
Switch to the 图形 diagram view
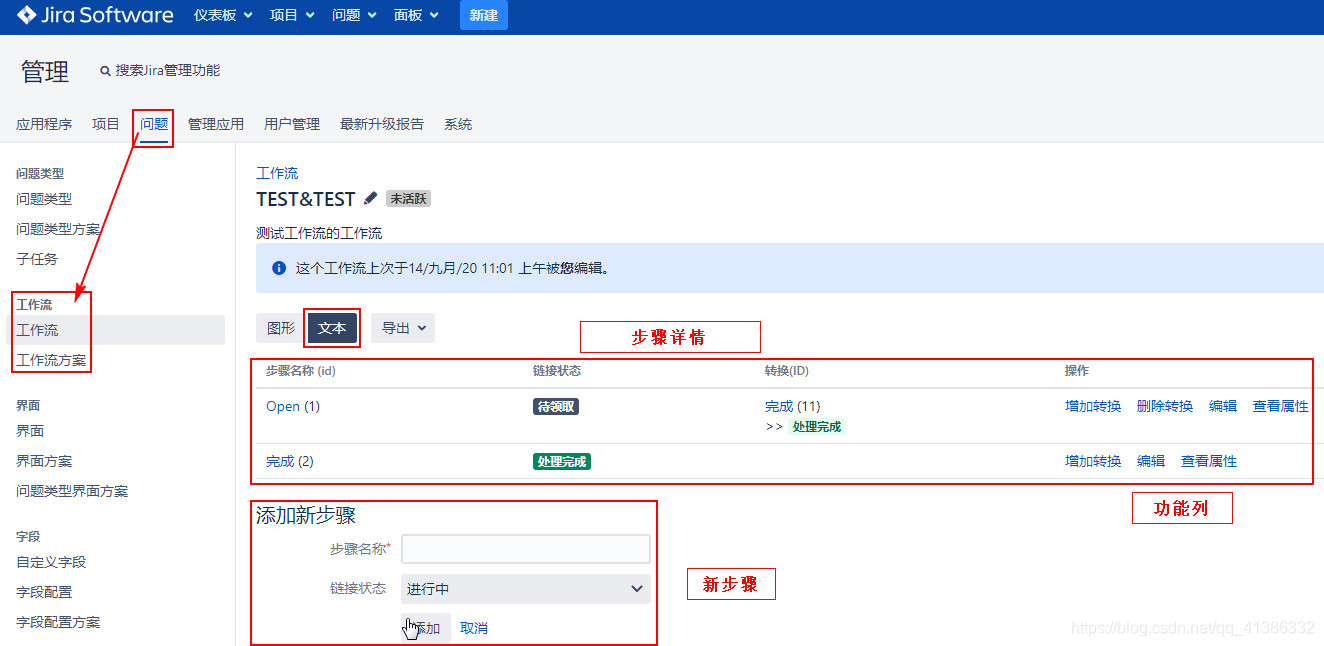[x=281, y=328]
